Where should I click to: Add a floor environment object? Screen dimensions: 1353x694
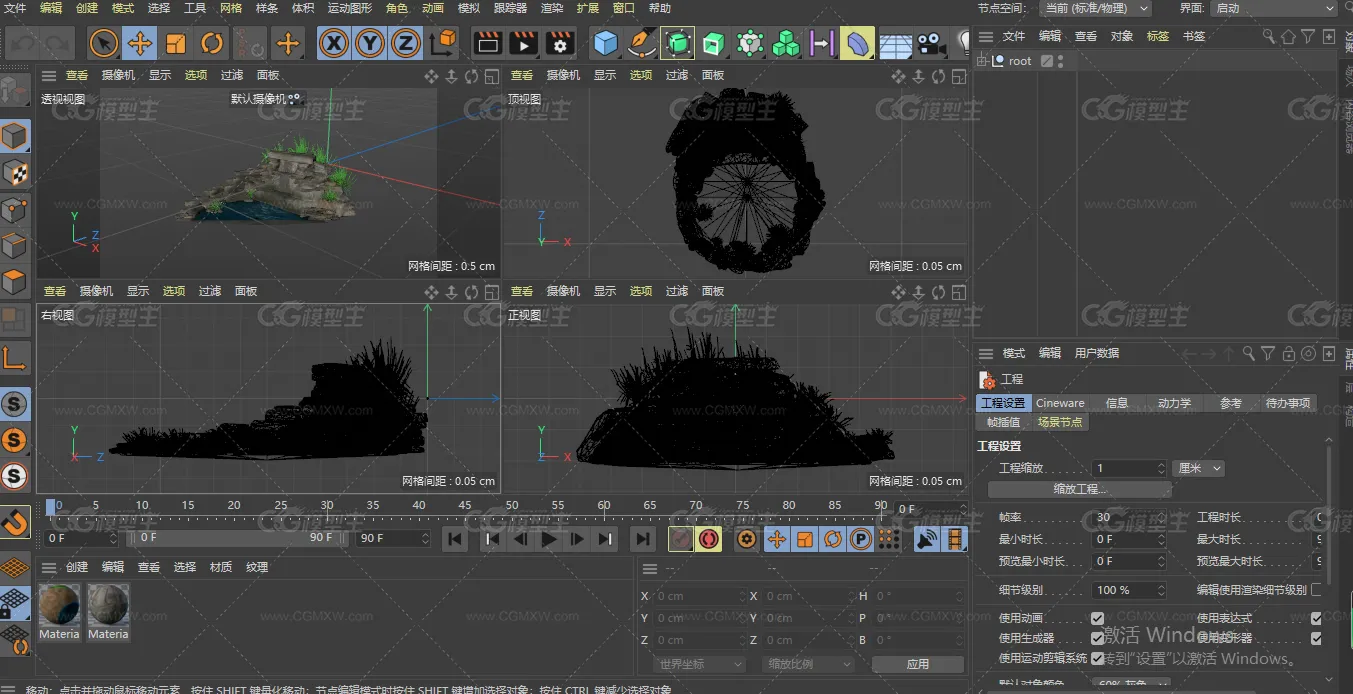pyautogui.click(x=895, y=43)
